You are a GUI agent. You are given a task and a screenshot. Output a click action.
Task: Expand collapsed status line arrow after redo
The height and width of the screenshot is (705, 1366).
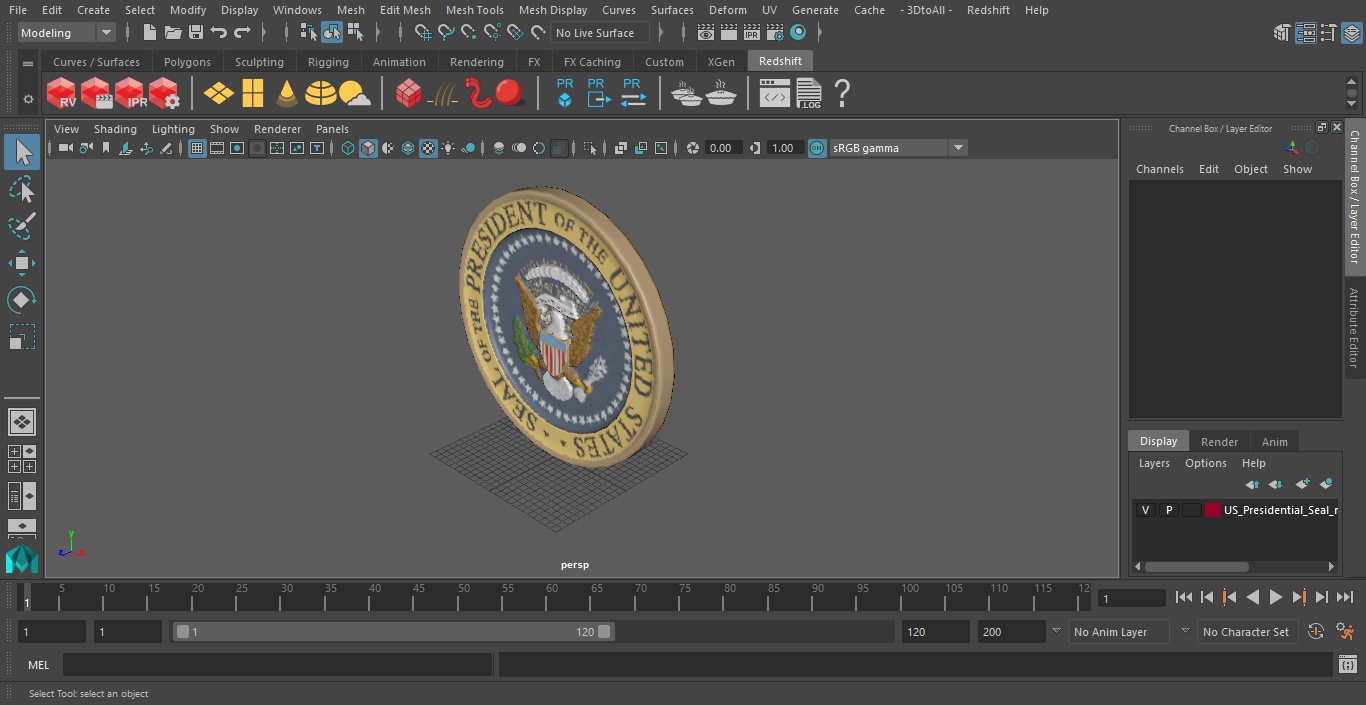[263, 33]
